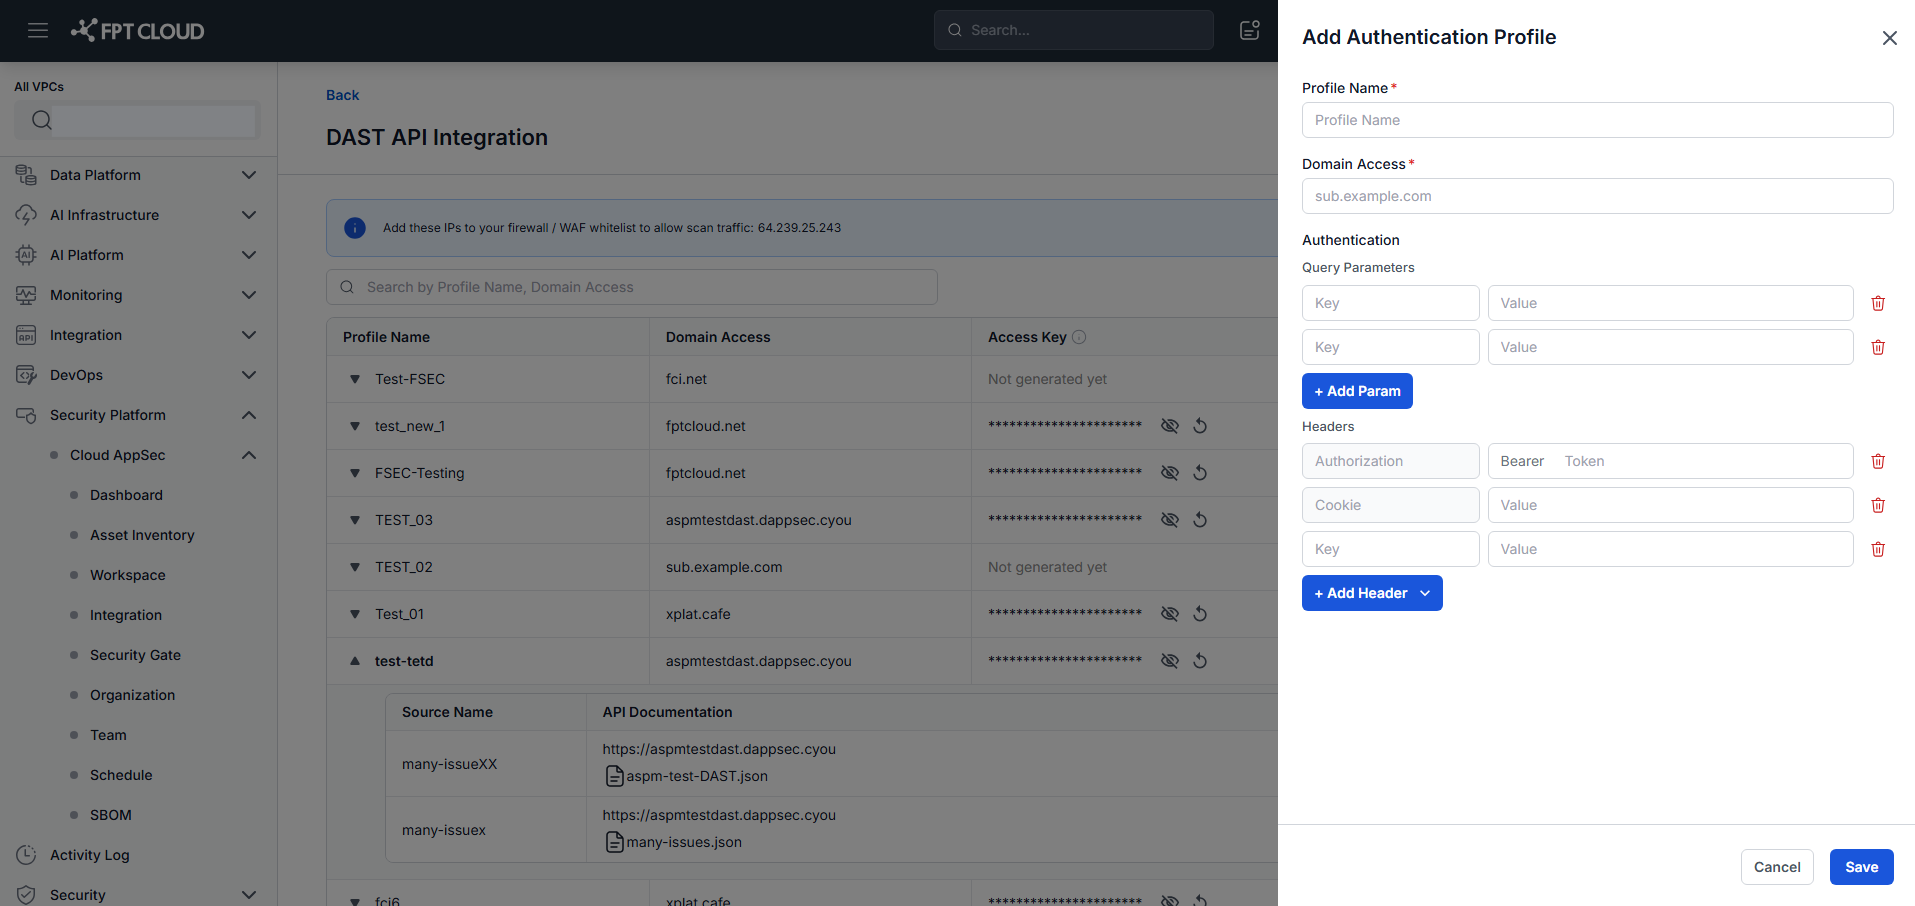1915x906 pixels.
Task: Click the search magnifier in All VPCs
Action: (42, 120)
